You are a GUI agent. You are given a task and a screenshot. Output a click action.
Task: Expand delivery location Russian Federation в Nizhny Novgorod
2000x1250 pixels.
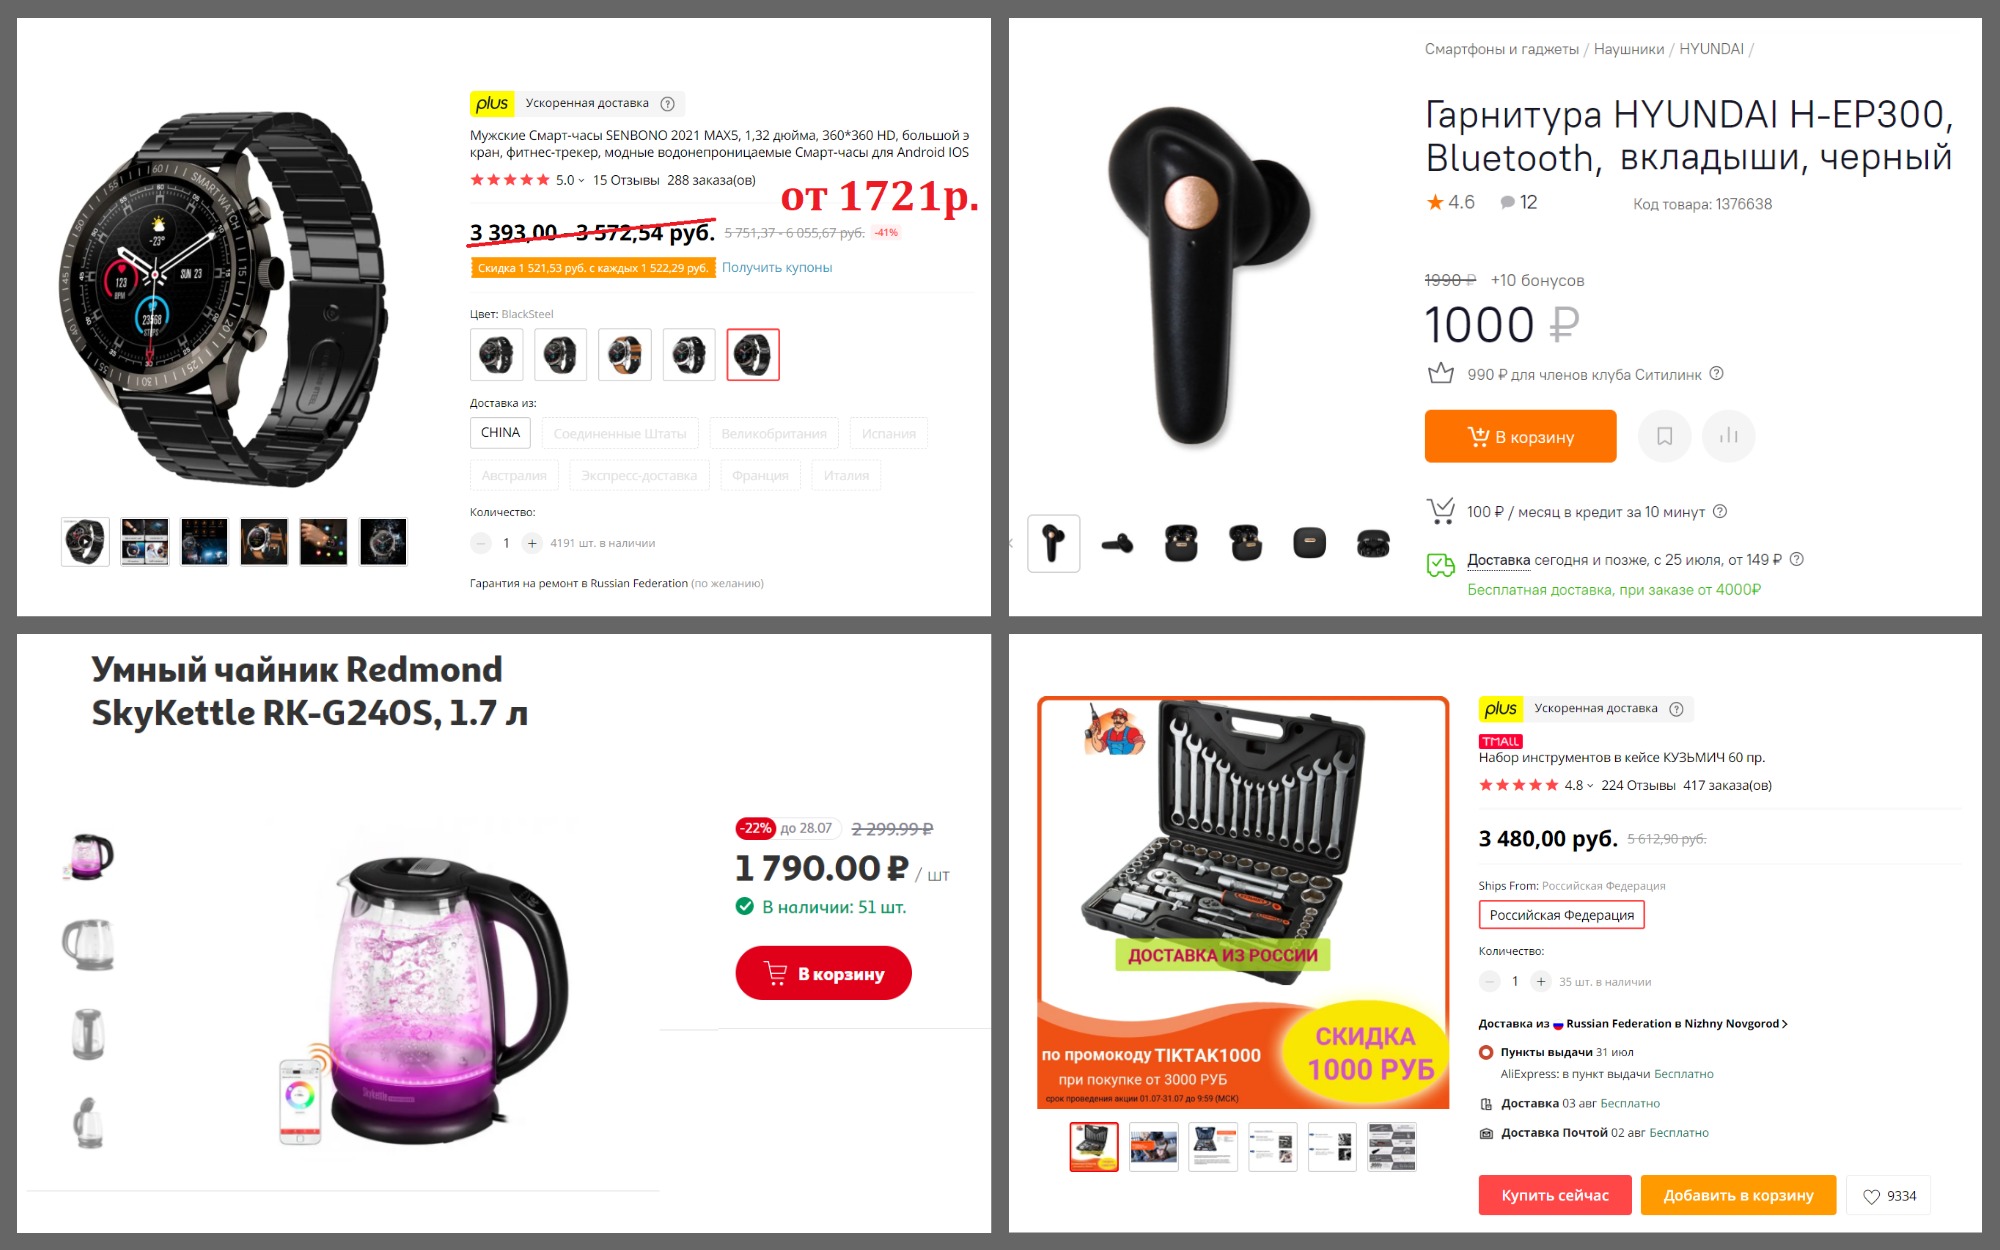coord(1676,1024)
